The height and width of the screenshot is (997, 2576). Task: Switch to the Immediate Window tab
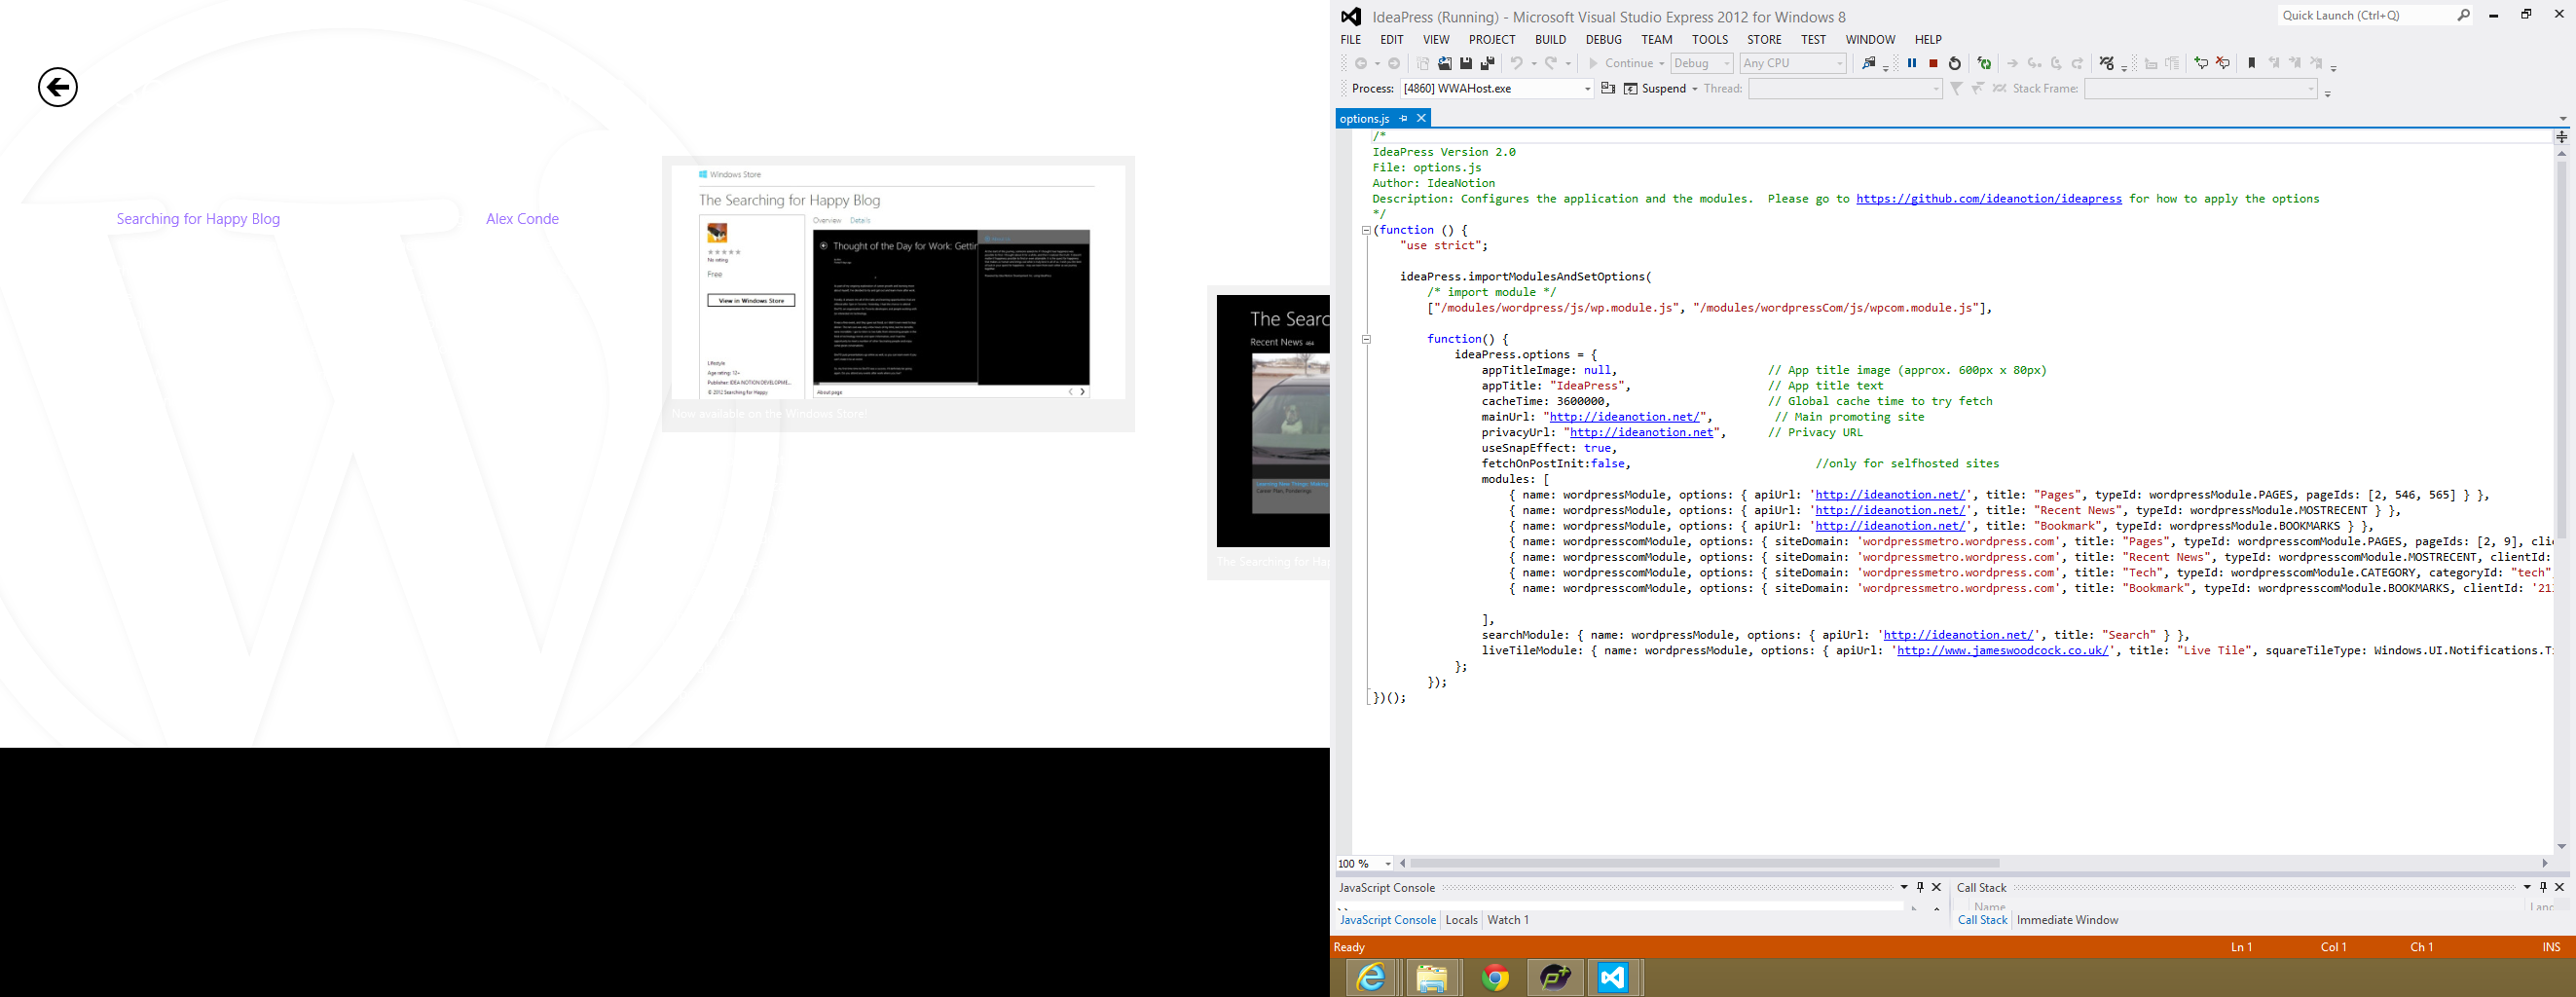(x=2067, y=920)
